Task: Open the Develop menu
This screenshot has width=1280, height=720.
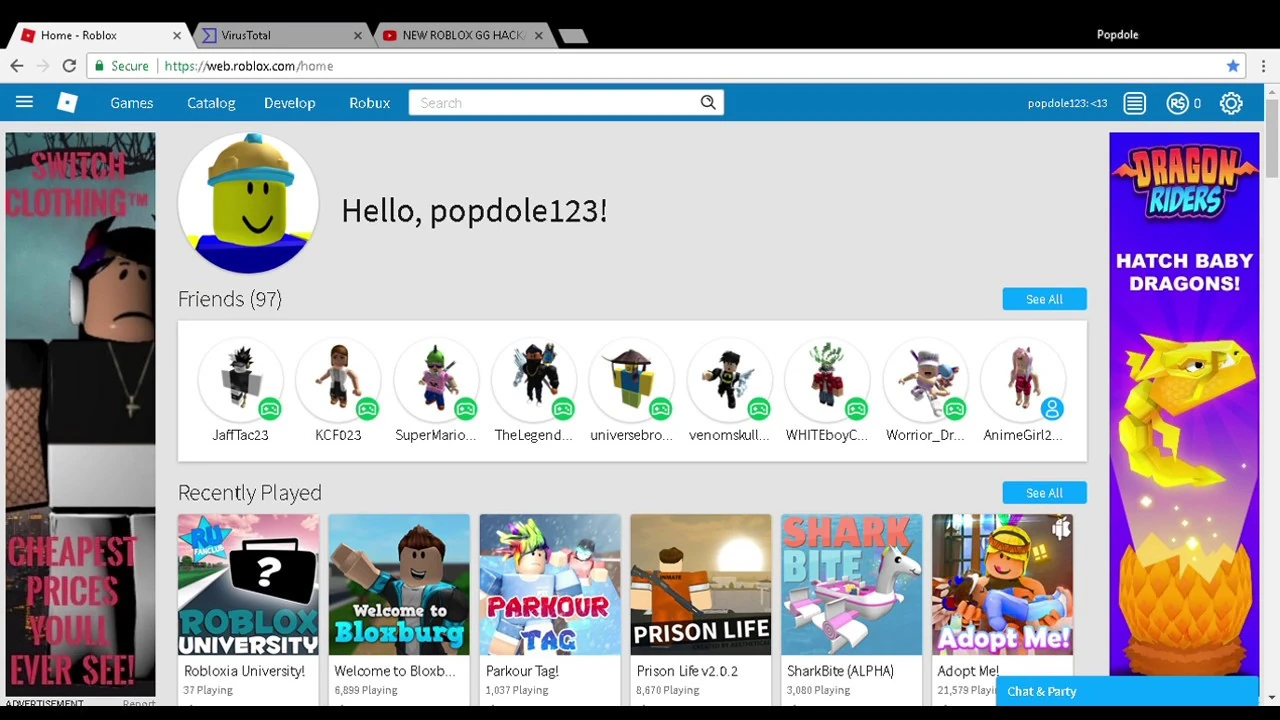Action: tap(290, 103)
